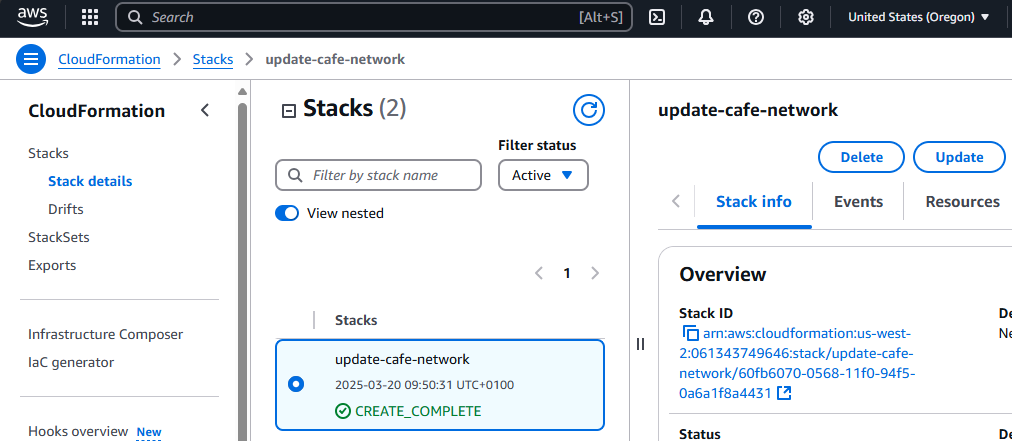Refresh the stacks list
This screenshot has width=1012, height=441.
coord(589,110)
